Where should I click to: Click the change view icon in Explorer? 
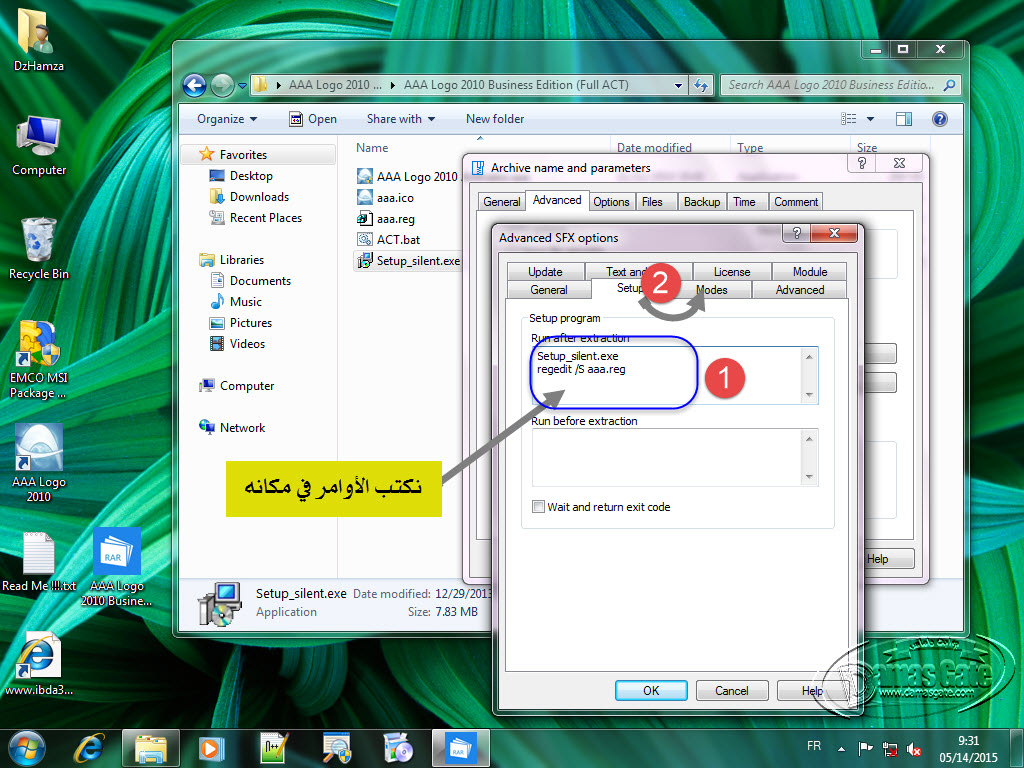tap(848, 119)
